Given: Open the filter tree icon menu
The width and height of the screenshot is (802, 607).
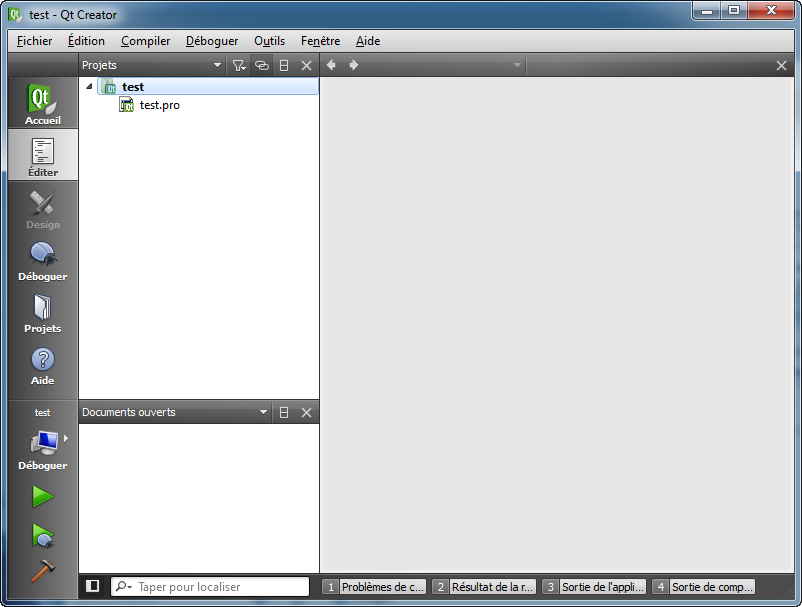Looking at the screenshot, I should pos(239,64).
